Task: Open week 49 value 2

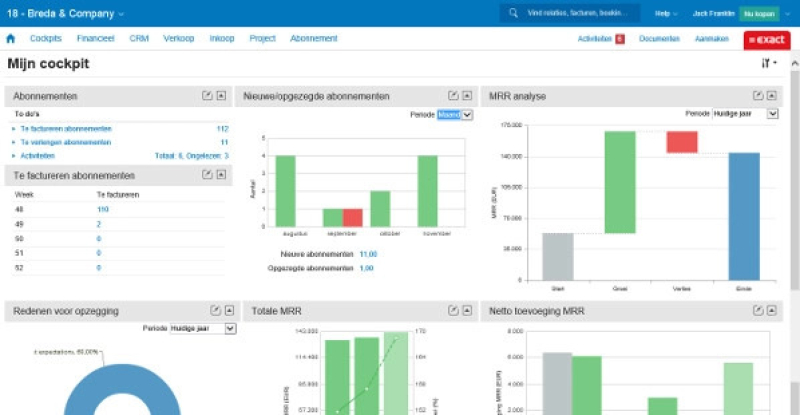Action: point(98,224)
